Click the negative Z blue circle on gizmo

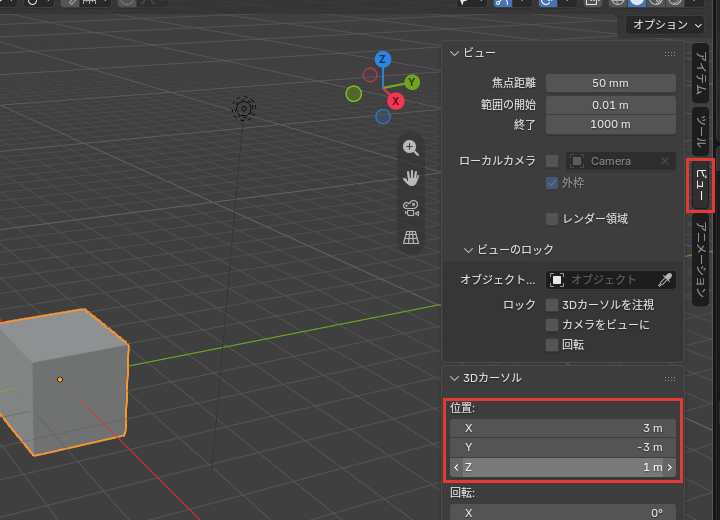pos(383,117)
